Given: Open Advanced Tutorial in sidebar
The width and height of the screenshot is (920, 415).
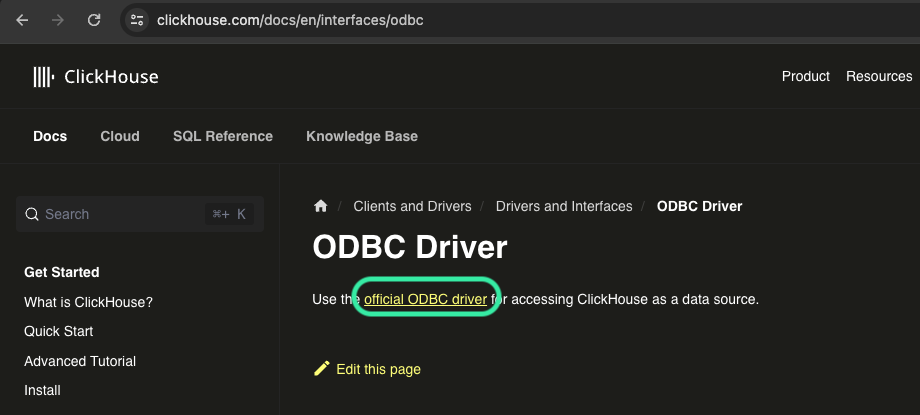Looking at the screenshot, I should [80, 361].
